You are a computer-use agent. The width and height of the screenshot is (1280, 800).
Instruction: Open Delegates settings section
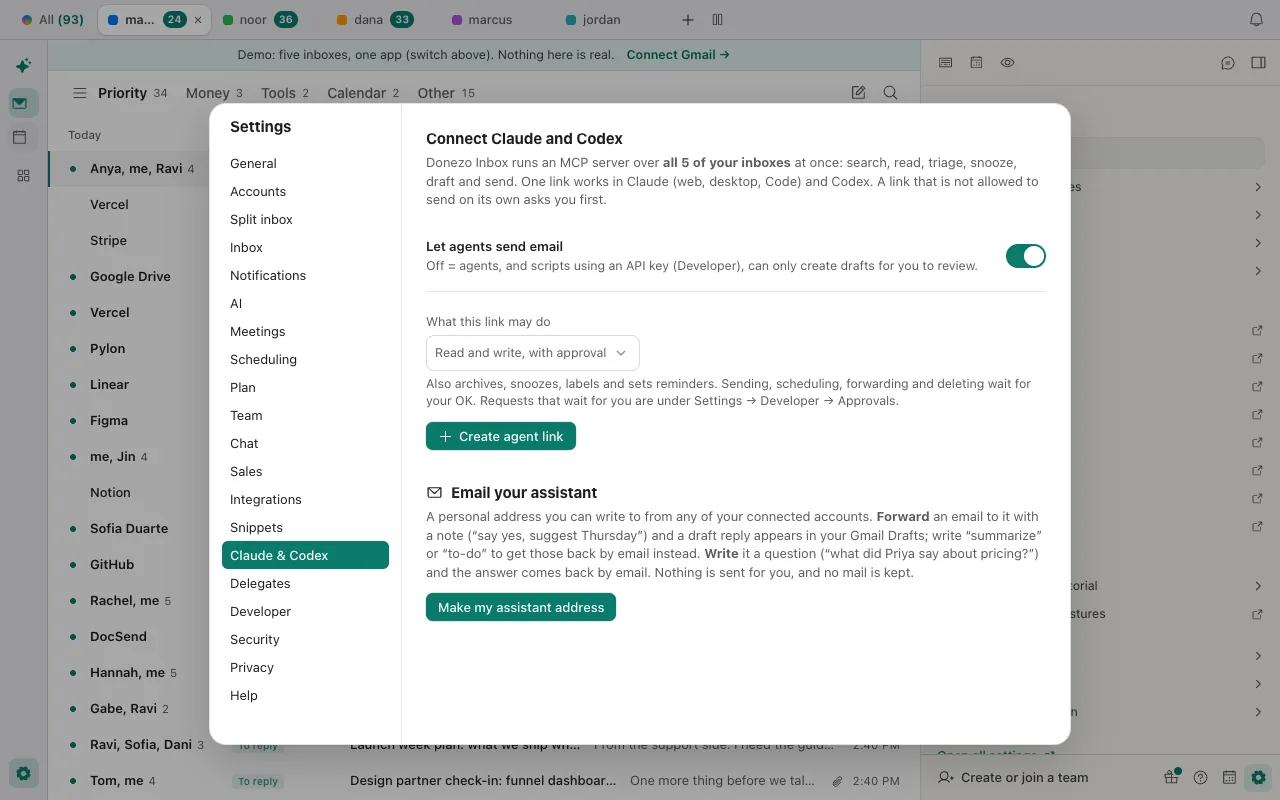(305, 583)
